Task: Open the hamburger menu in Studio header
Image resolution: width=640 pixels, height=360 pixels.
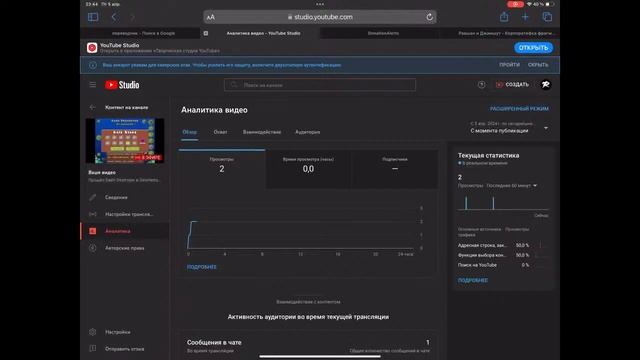Action: (x=93, y=84)
